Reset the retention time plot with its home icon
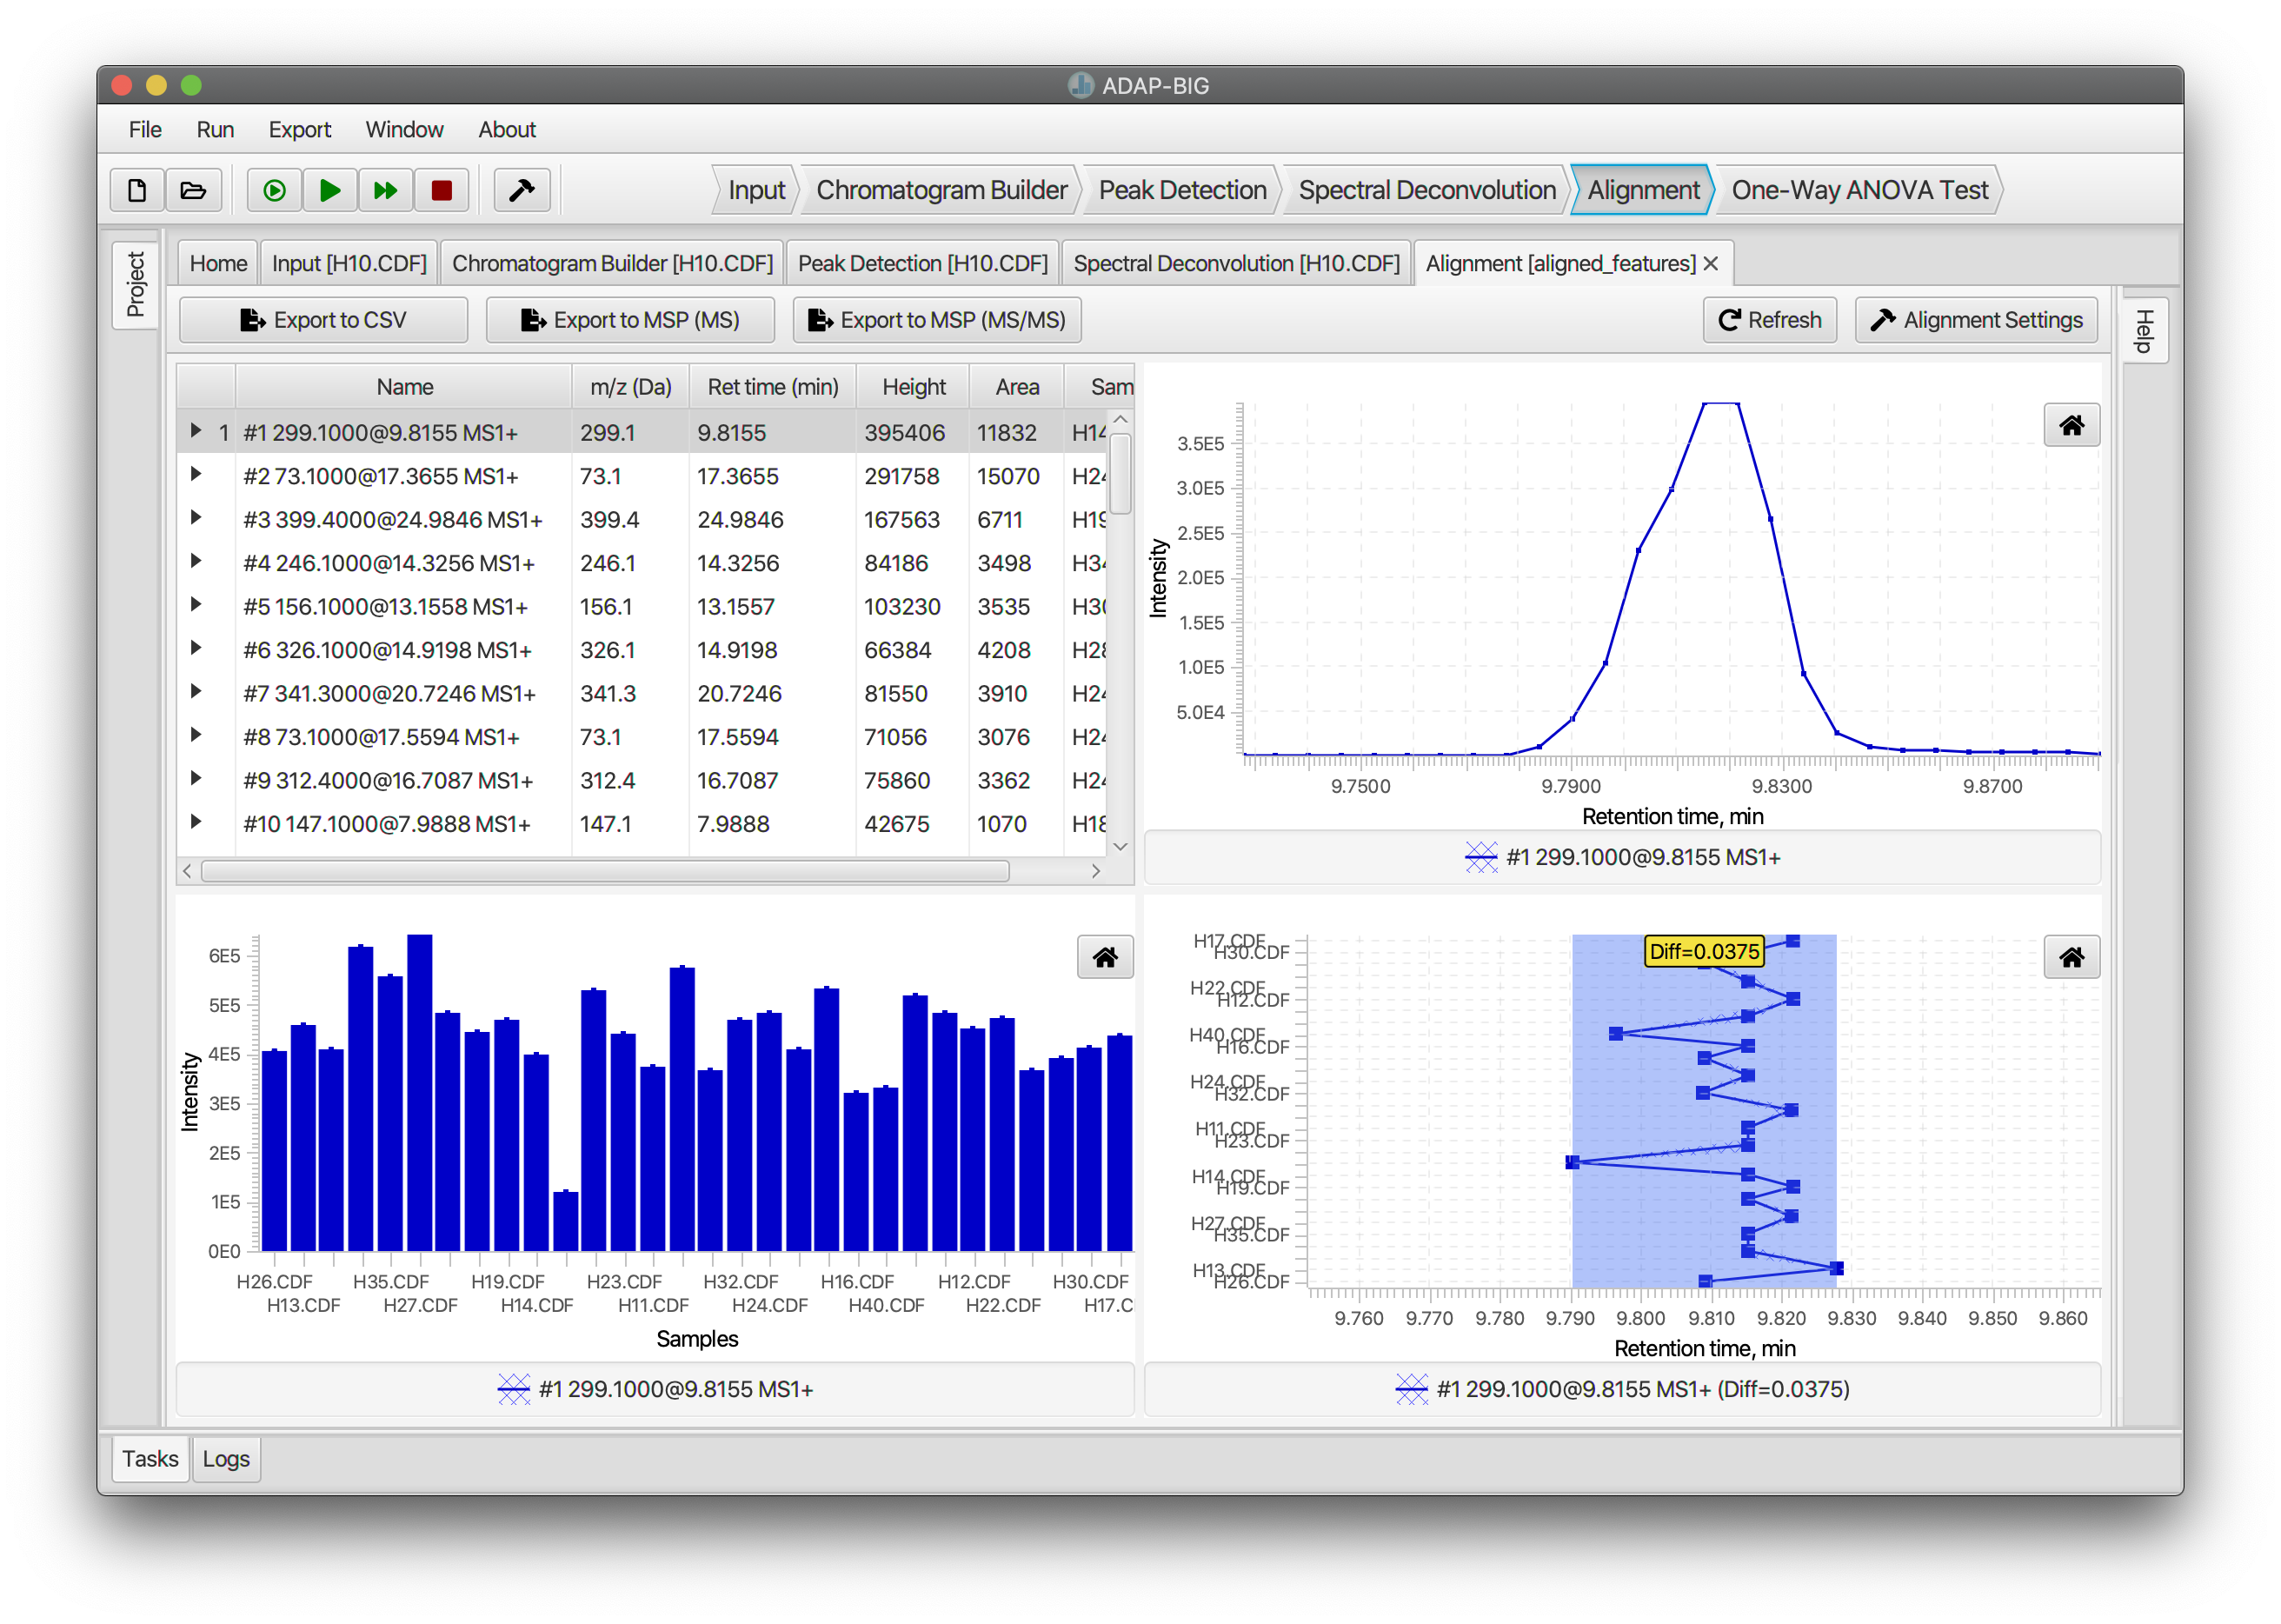The width and height of the screenshot is (2281, 1624). click(x=2071, y=958)
